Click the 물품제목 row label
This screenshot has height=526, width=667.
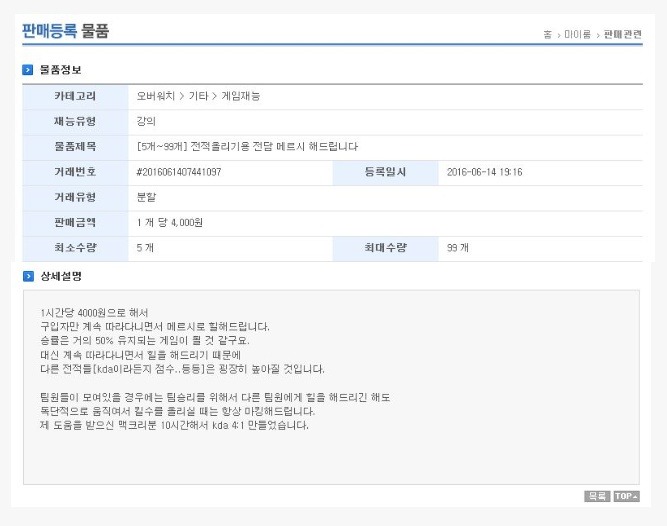[x=75, y=147]
